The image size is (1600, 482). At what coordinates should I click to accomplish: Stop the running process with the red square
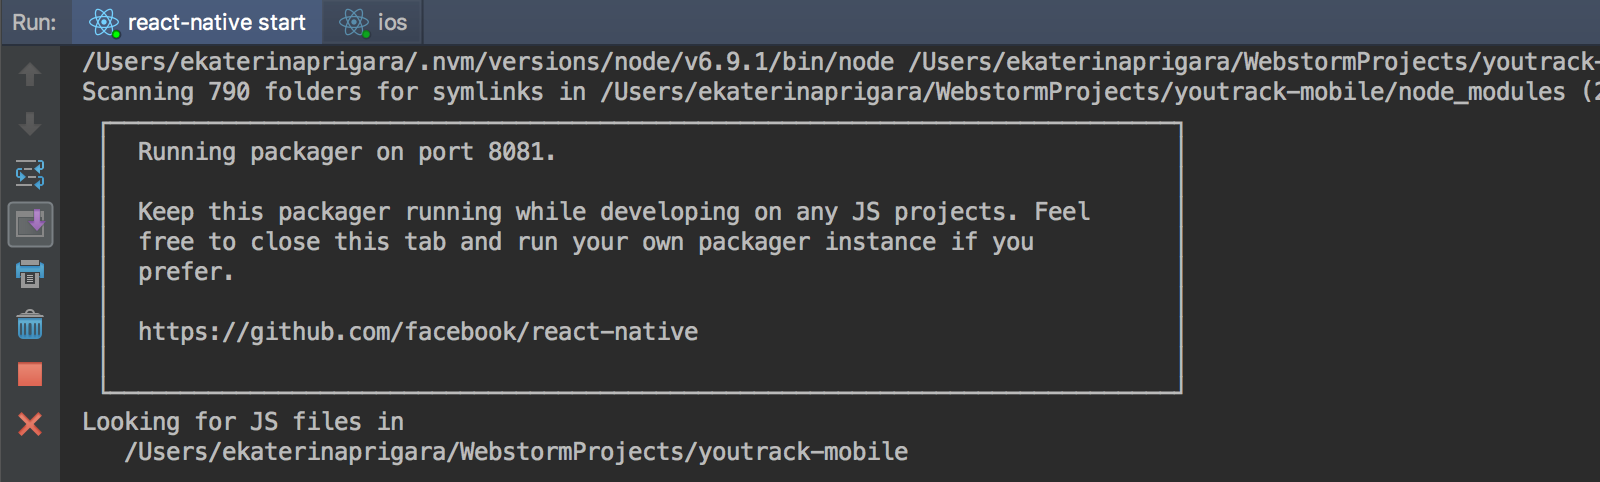30,374
